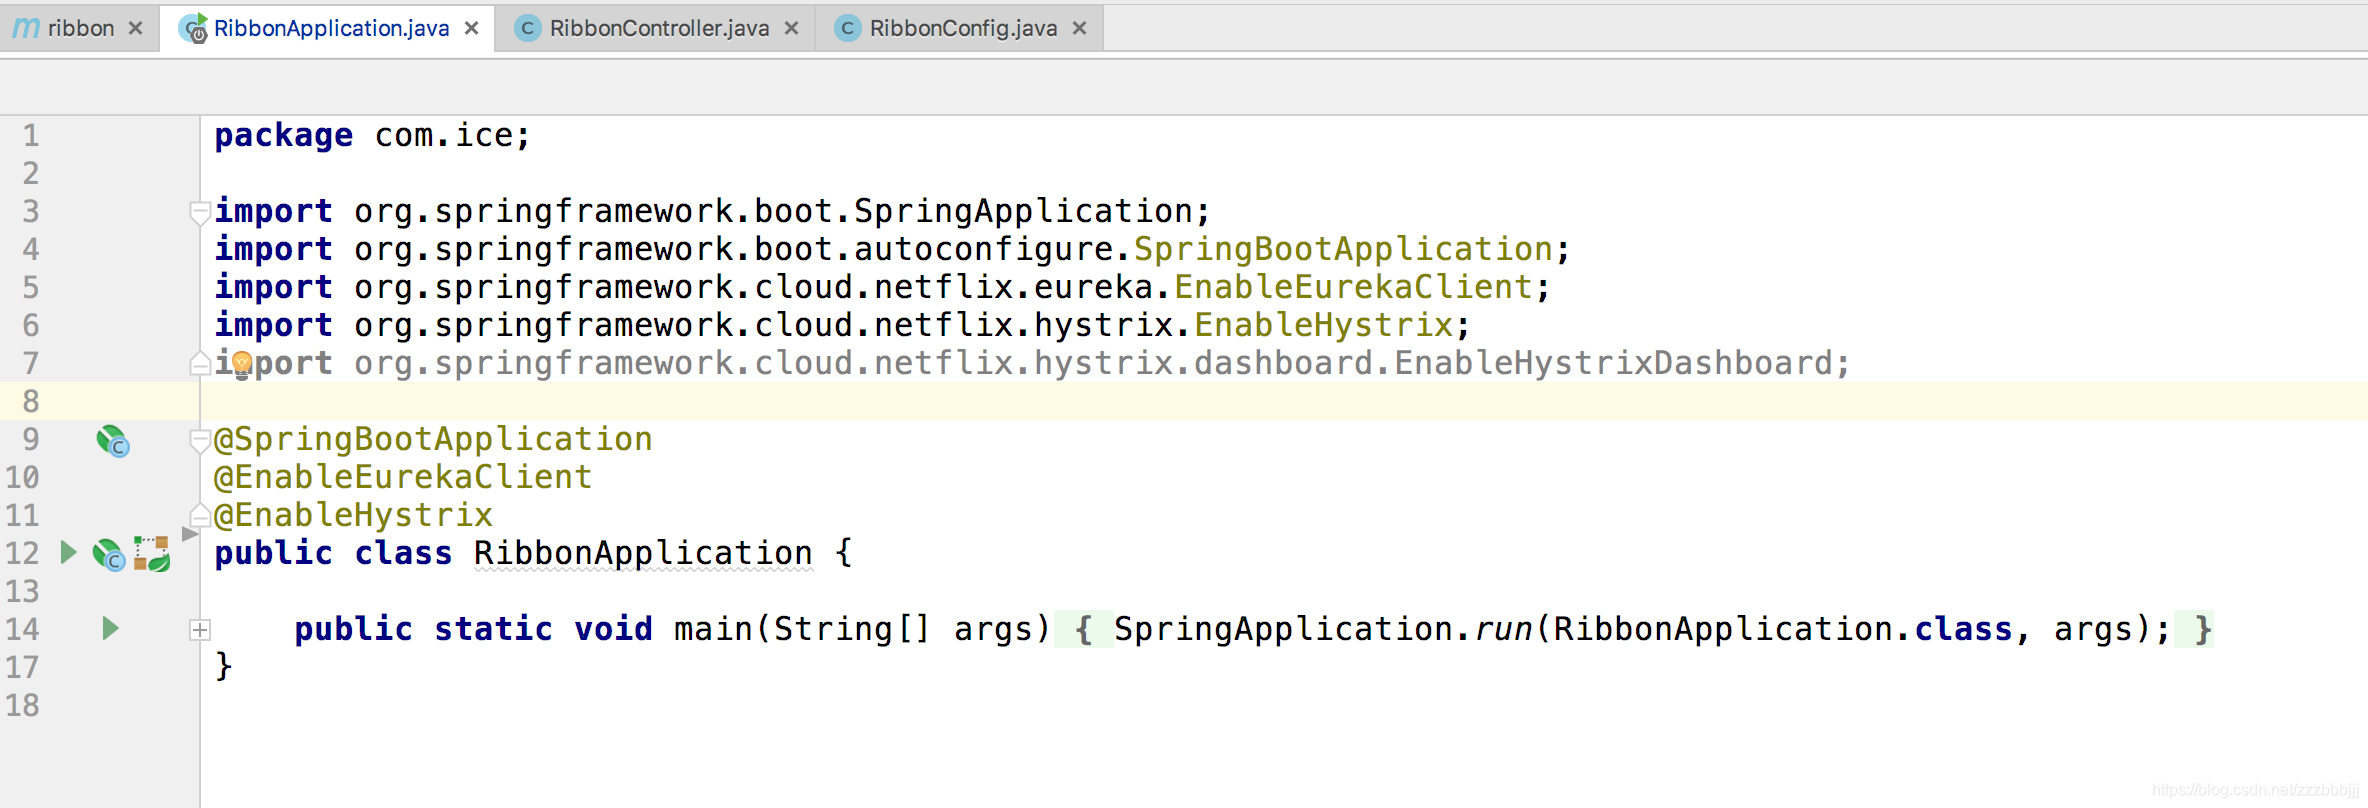Click the package keyword on line 1
Viewport: 2368px width, 808px height.
(284, 135)
